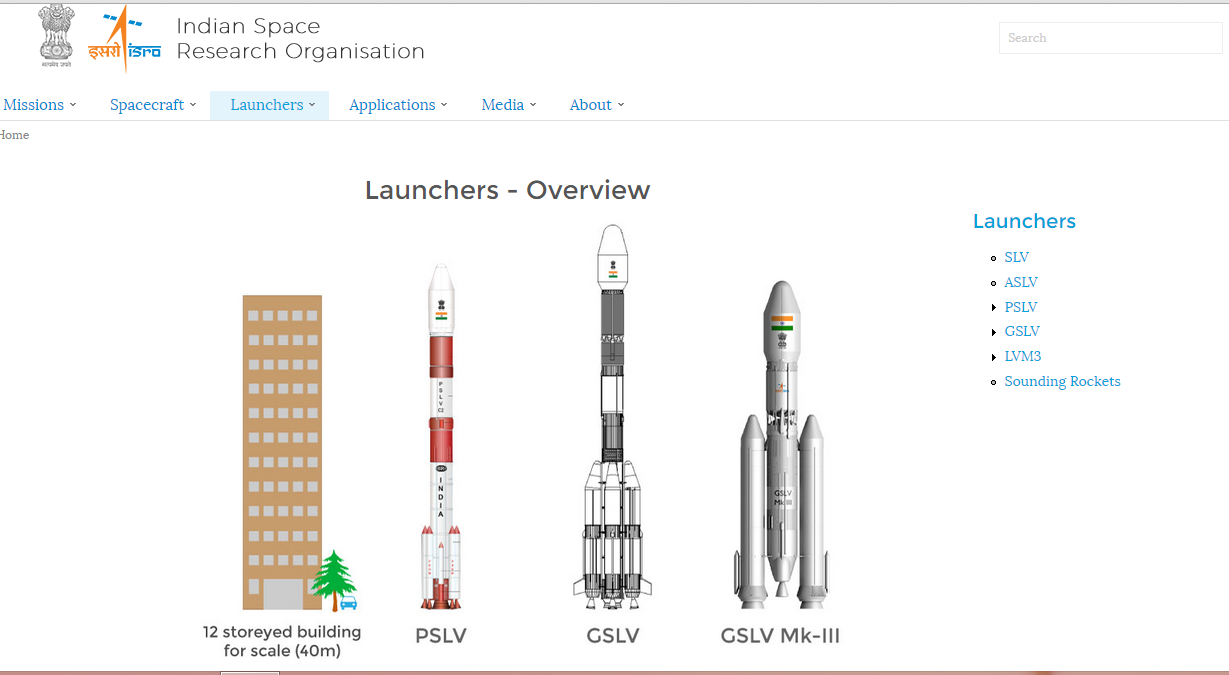Expand the About dropdown chevron
Screen dimensions: 1229x675
(621, 105)
